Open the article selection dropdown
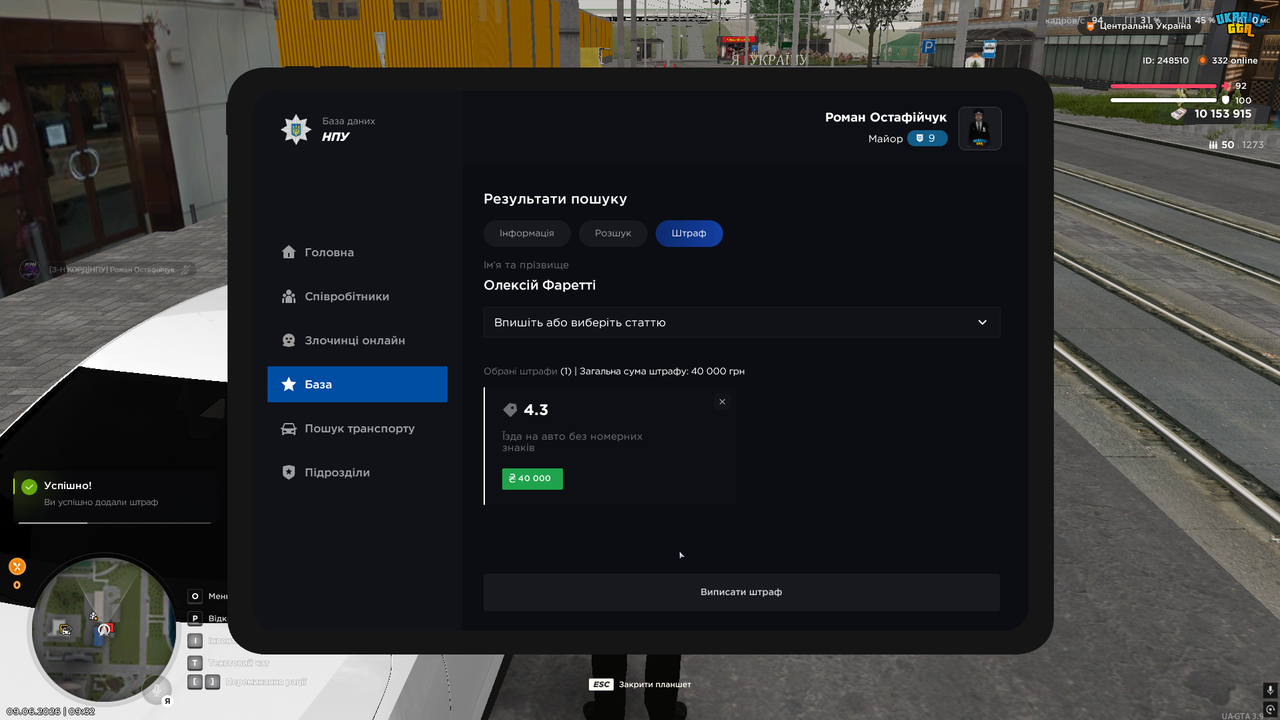This screenshot has height=720, width=1280. (x=742, y=322)
